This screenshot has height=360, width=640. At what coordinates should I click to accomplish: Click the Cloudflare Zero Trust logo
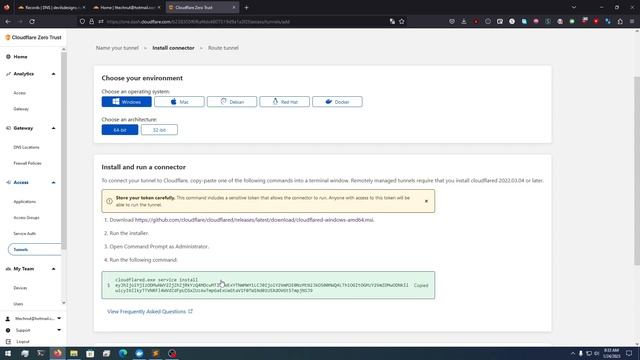coord(33,37)
